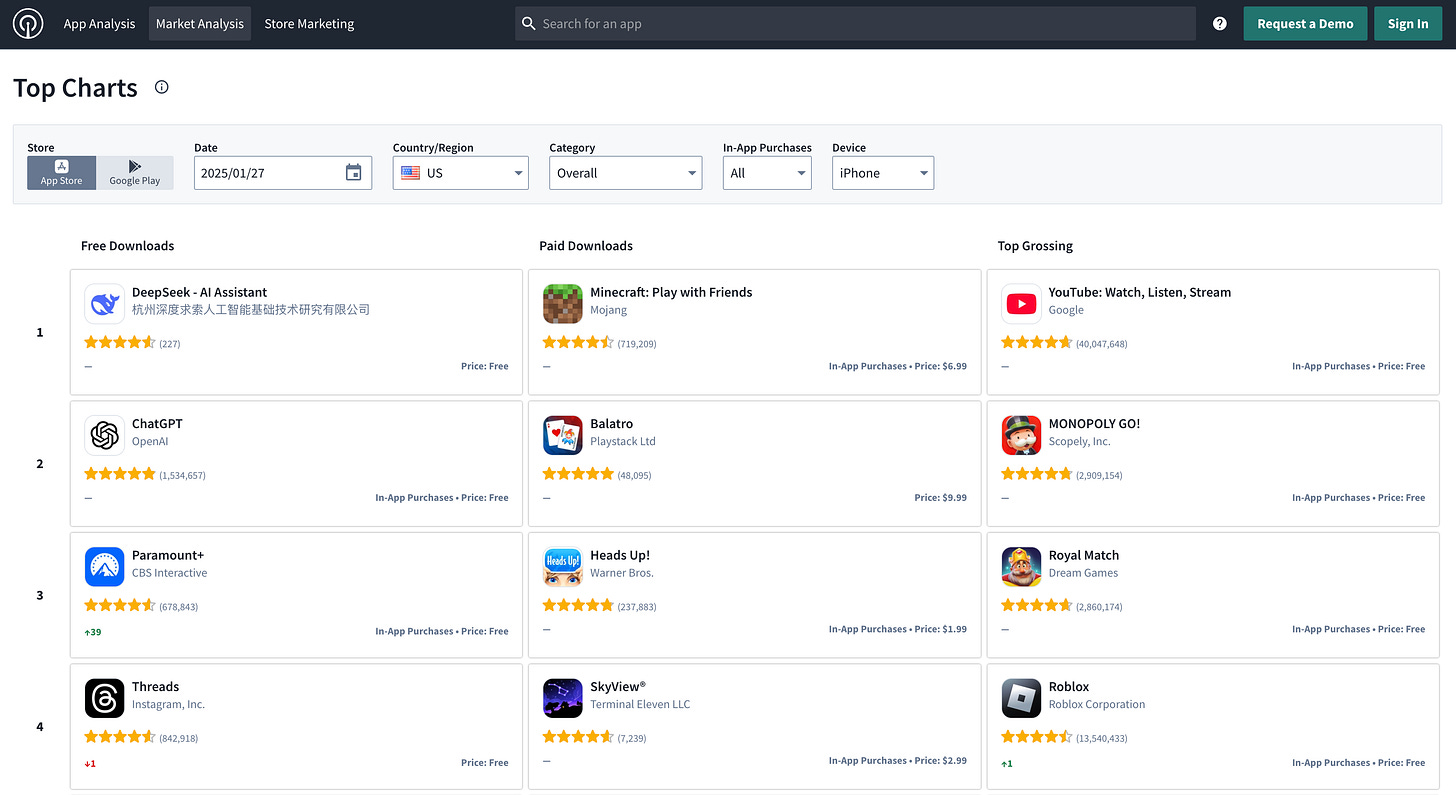Click the Top Charts info icon
1456x795 pixels.
(162, 87)
